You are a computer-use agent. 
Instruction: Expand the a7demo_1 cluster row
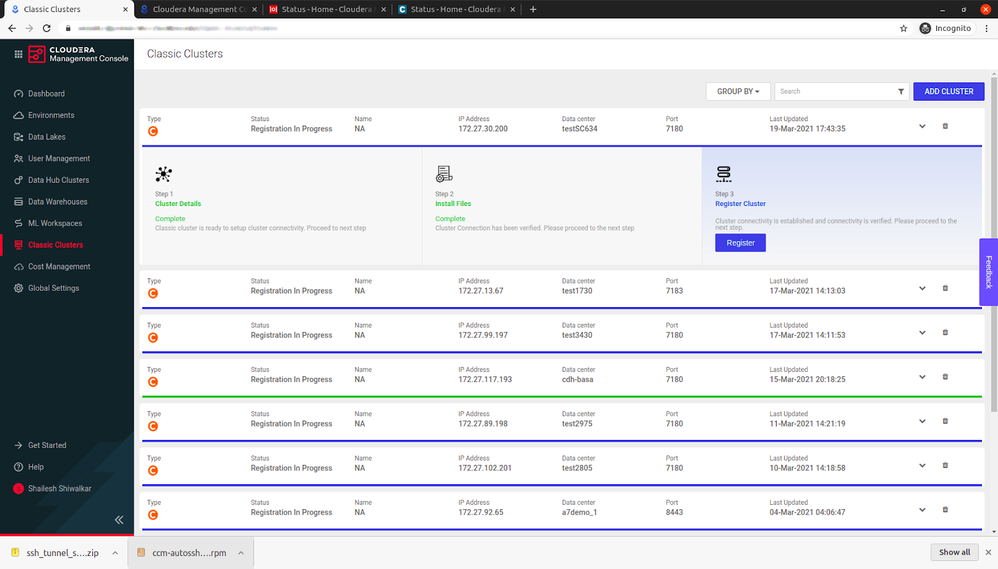[922, 509]
